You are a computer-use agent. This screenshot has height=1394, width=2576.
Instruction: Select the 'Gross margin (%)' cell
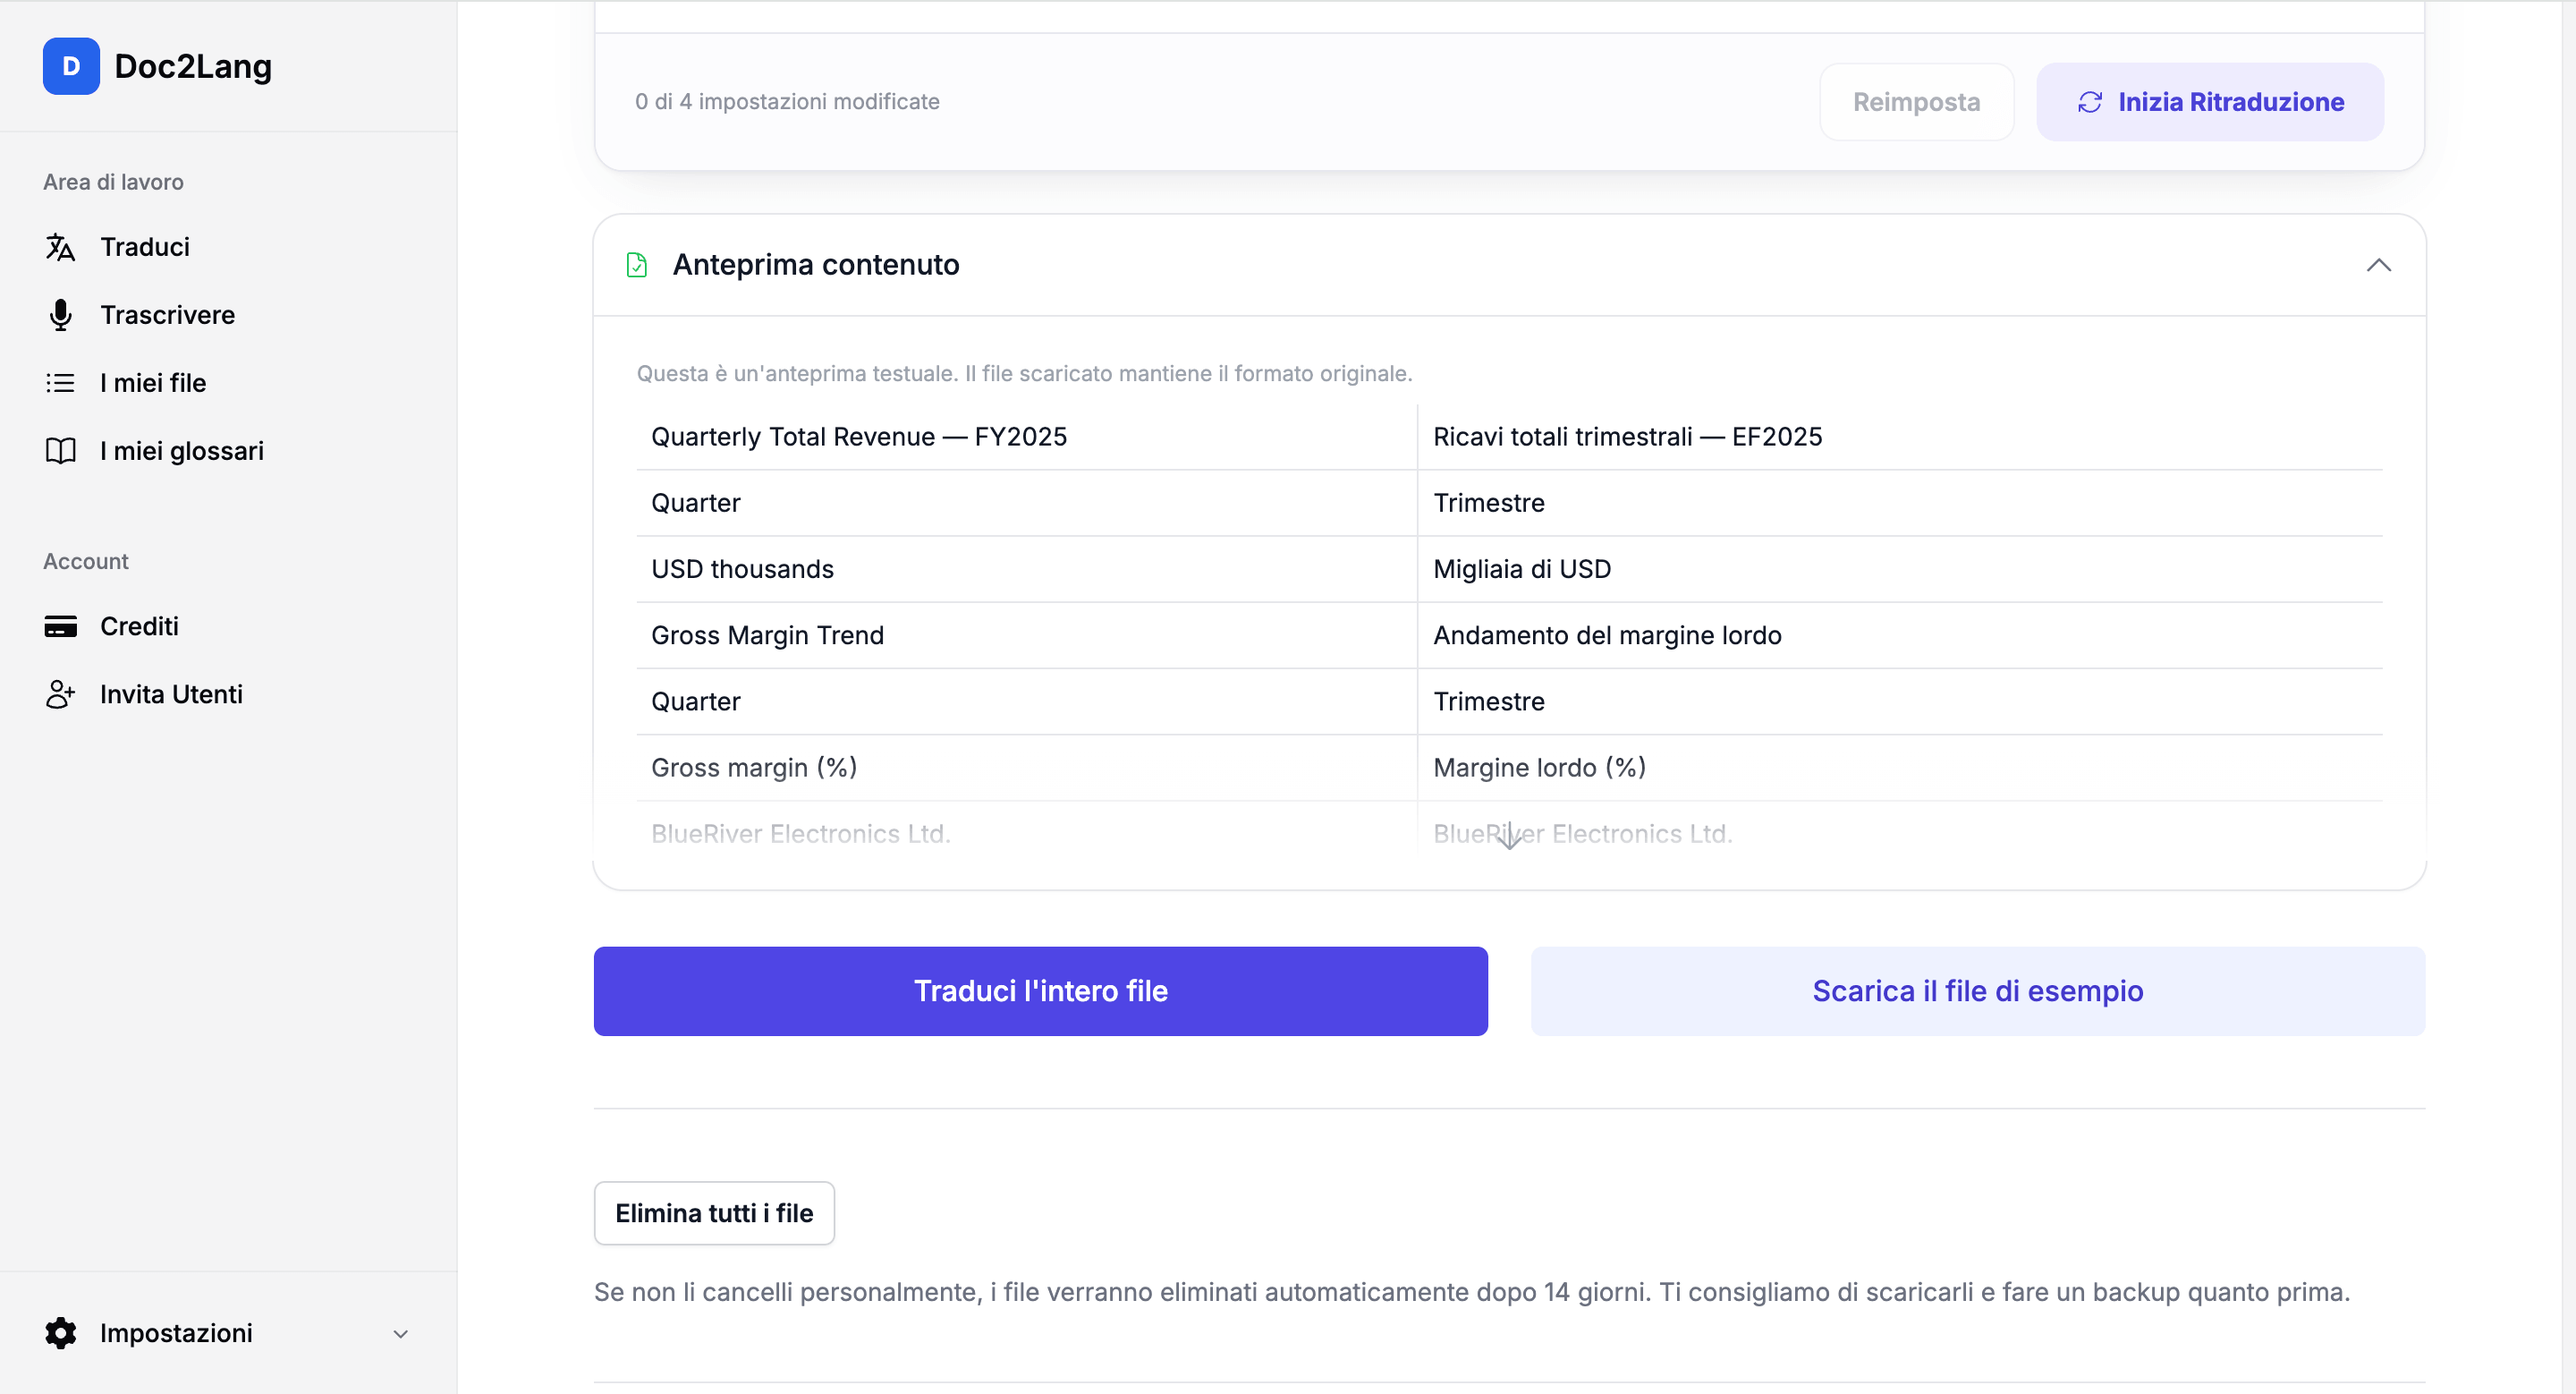(x=1026, y=768)
